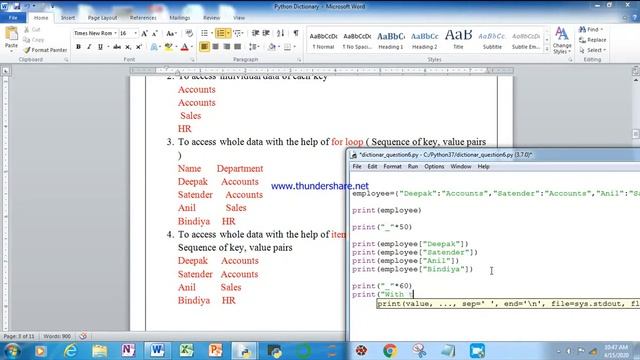The height and width of the screenshot is (360, 640).
Task: Apply the Normal style
Action: click(x=323, y=40)
